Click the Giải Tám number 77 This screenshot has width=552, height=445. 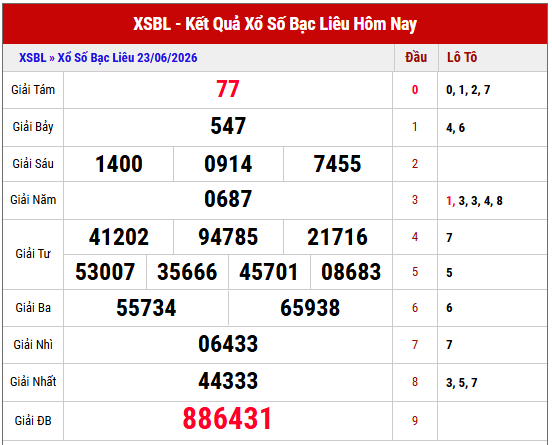(x=228, y=89)
